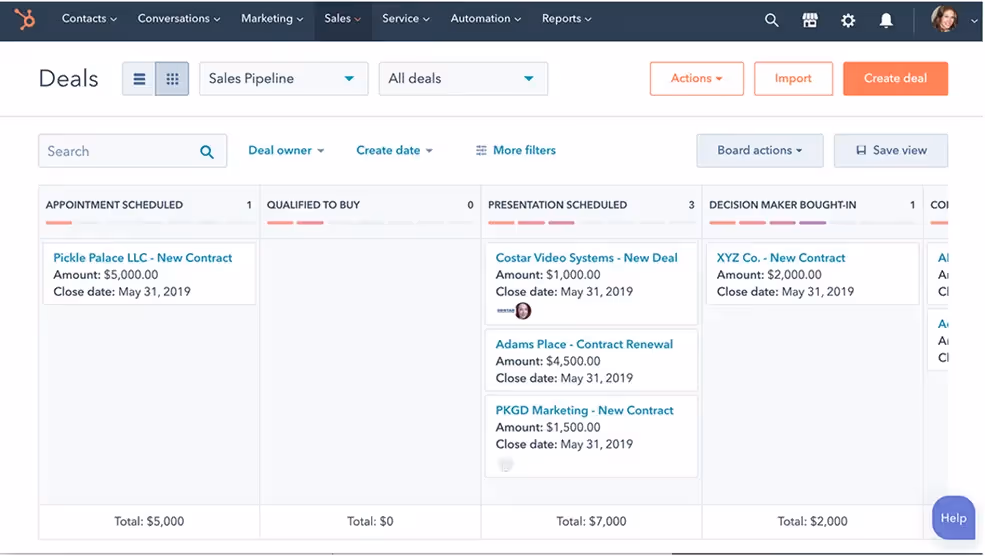Open the notifications bell

(886, 20)
